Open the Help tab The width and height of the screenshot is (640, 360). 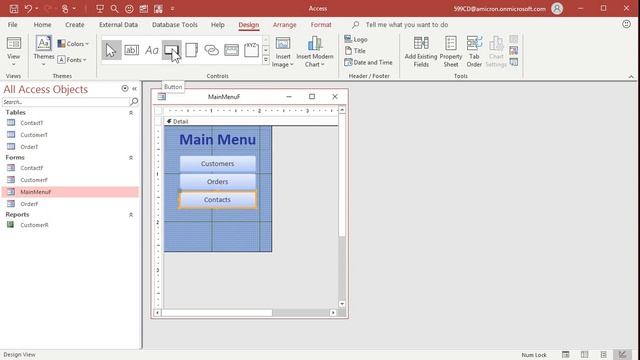click(x=218, y=25)
